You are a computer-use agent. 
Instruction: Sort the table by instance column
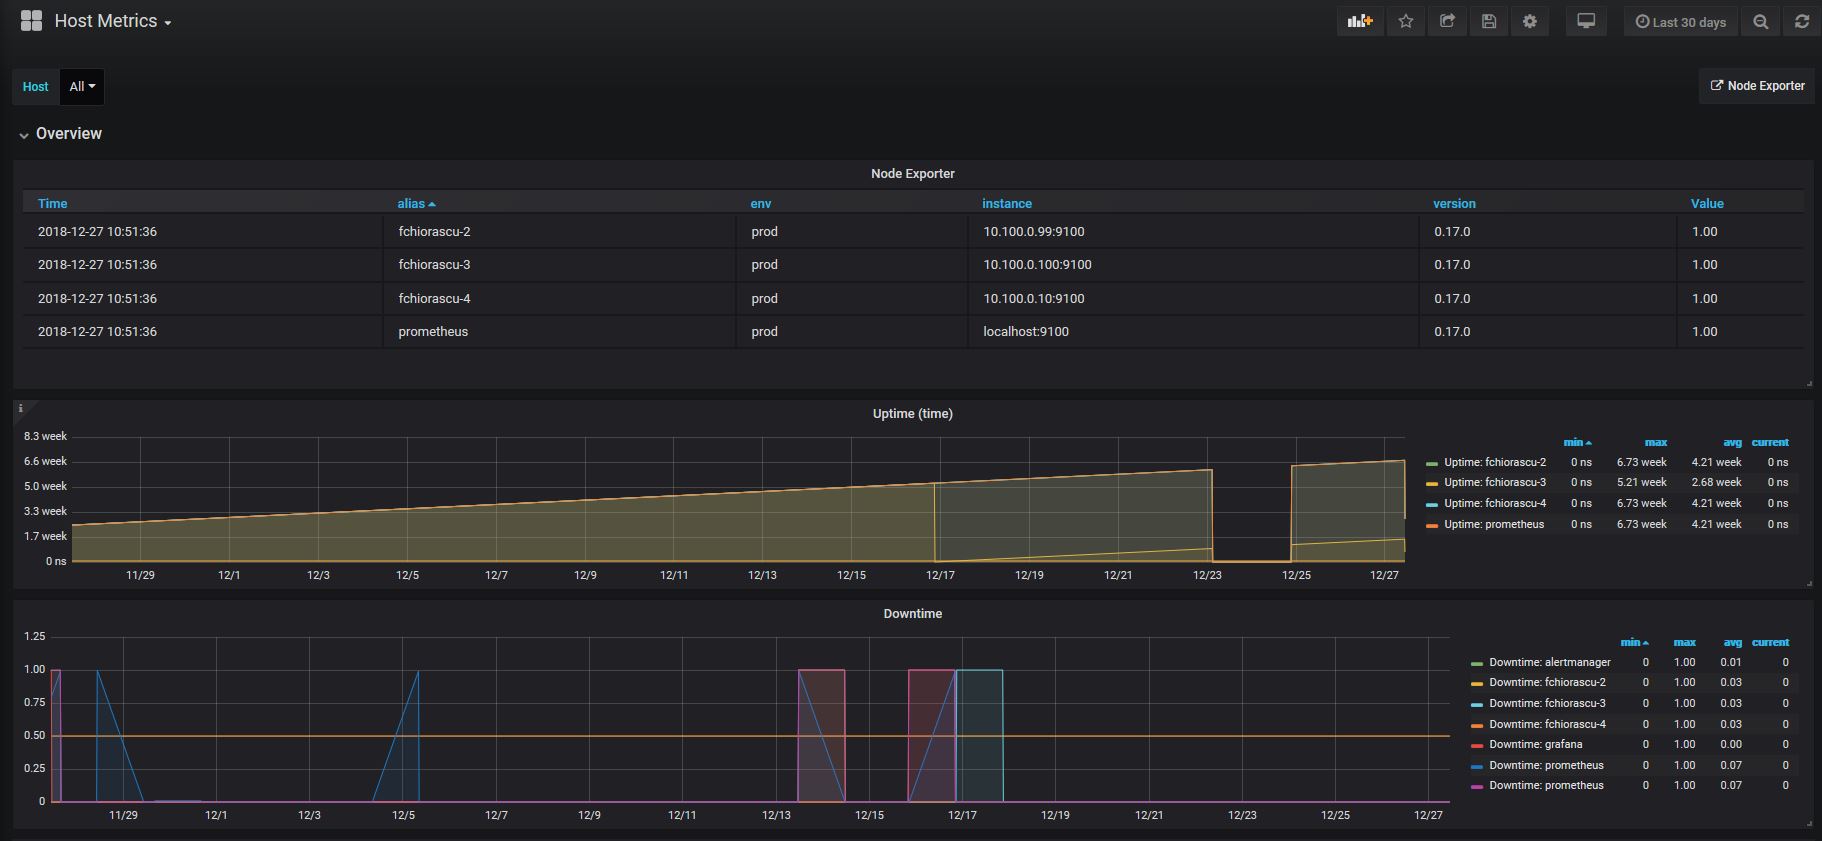click(x=1006, y=204)
